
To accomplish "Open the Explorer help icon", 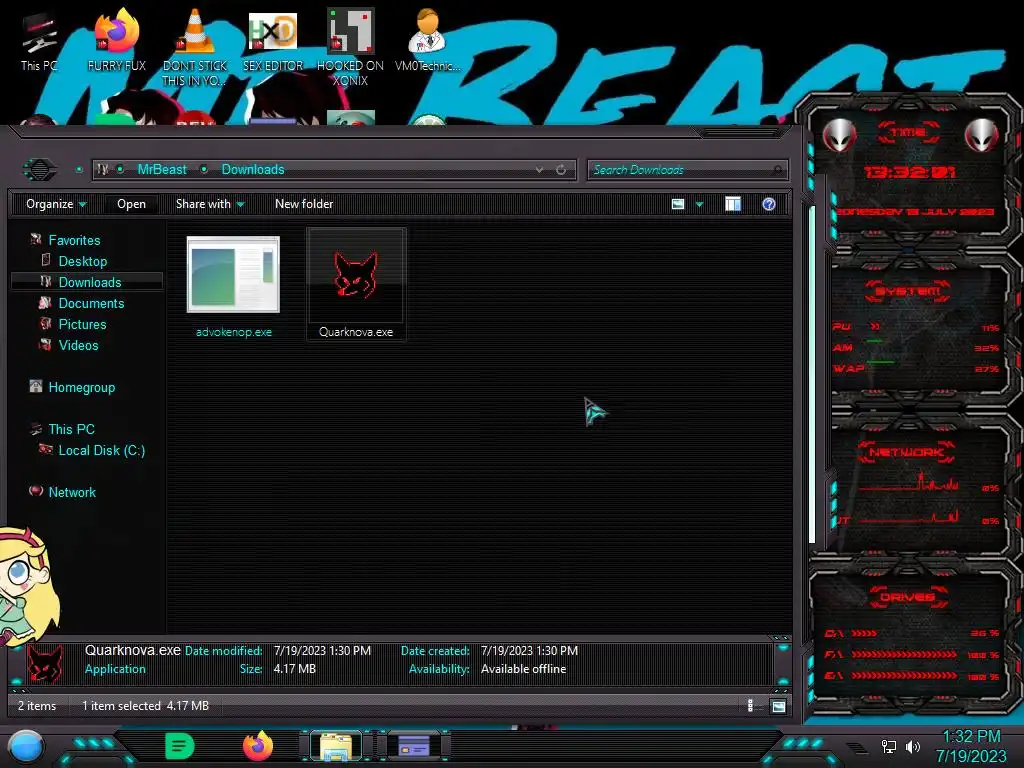I will [x=769, y=204].
